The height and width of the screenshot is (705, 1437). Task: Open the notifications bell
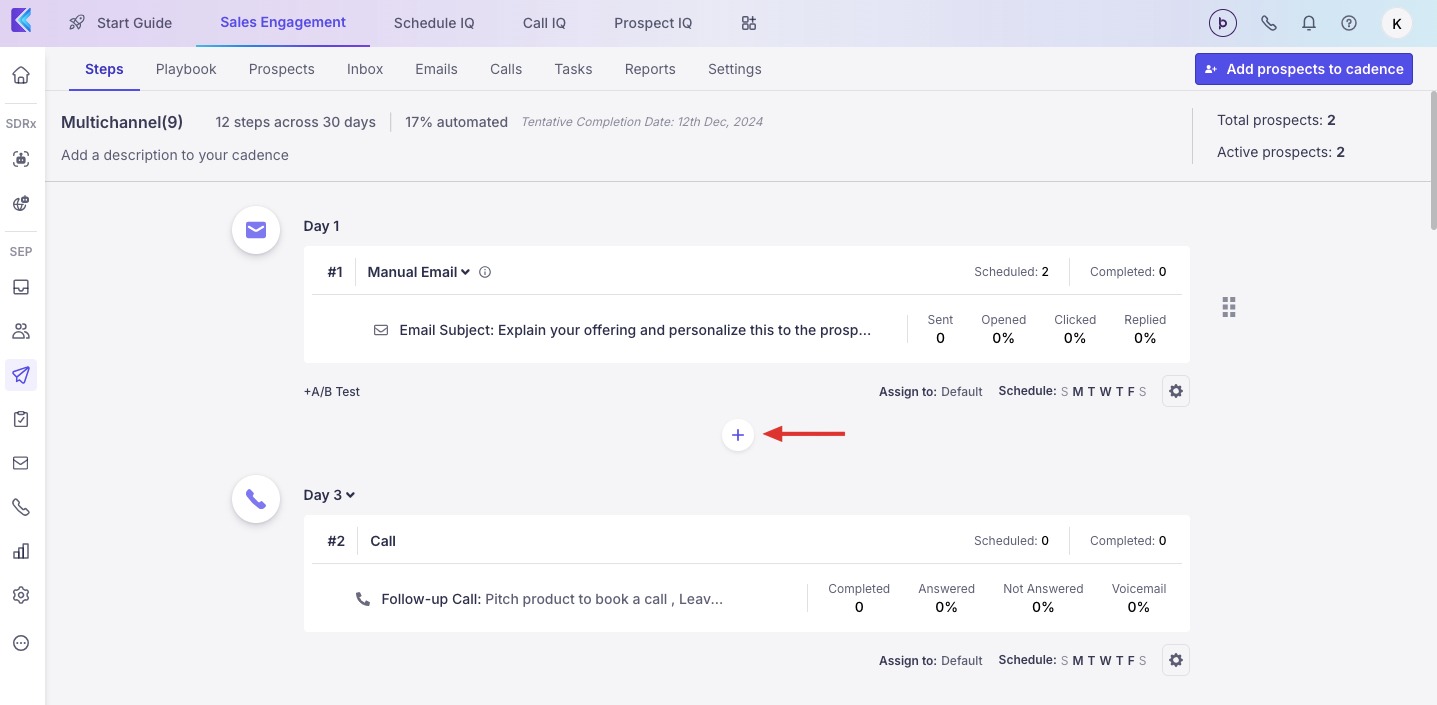(x=1308, y=23)
